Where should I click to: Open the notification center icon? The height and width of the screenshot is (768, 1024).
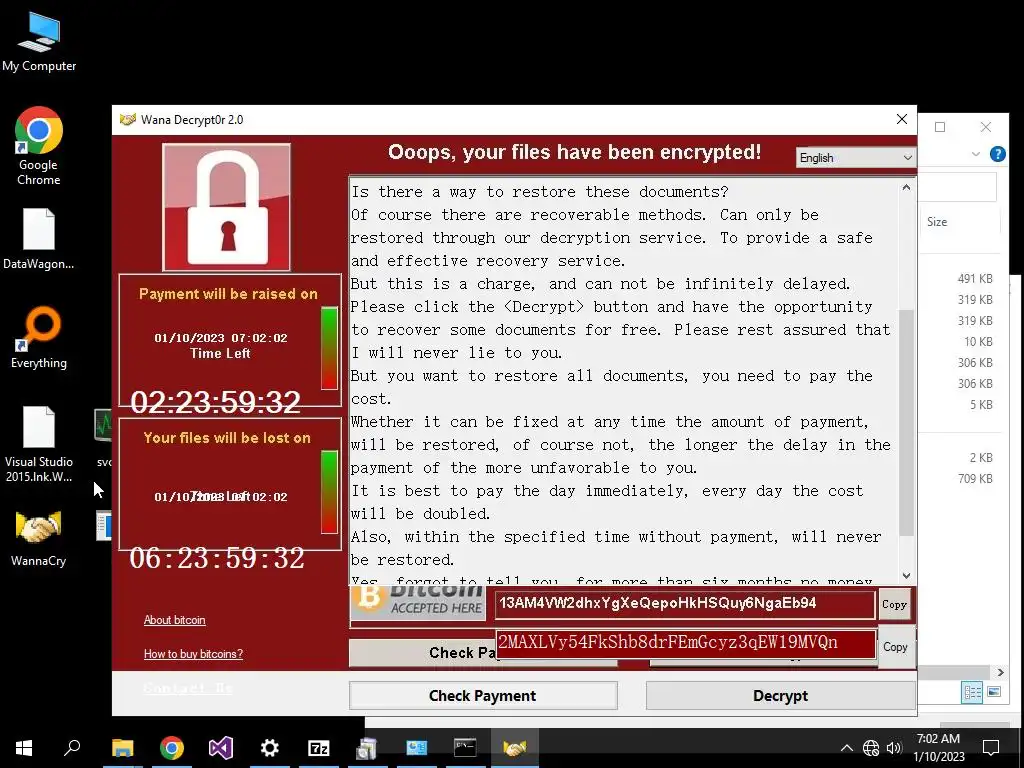click(x=991, y=748)
